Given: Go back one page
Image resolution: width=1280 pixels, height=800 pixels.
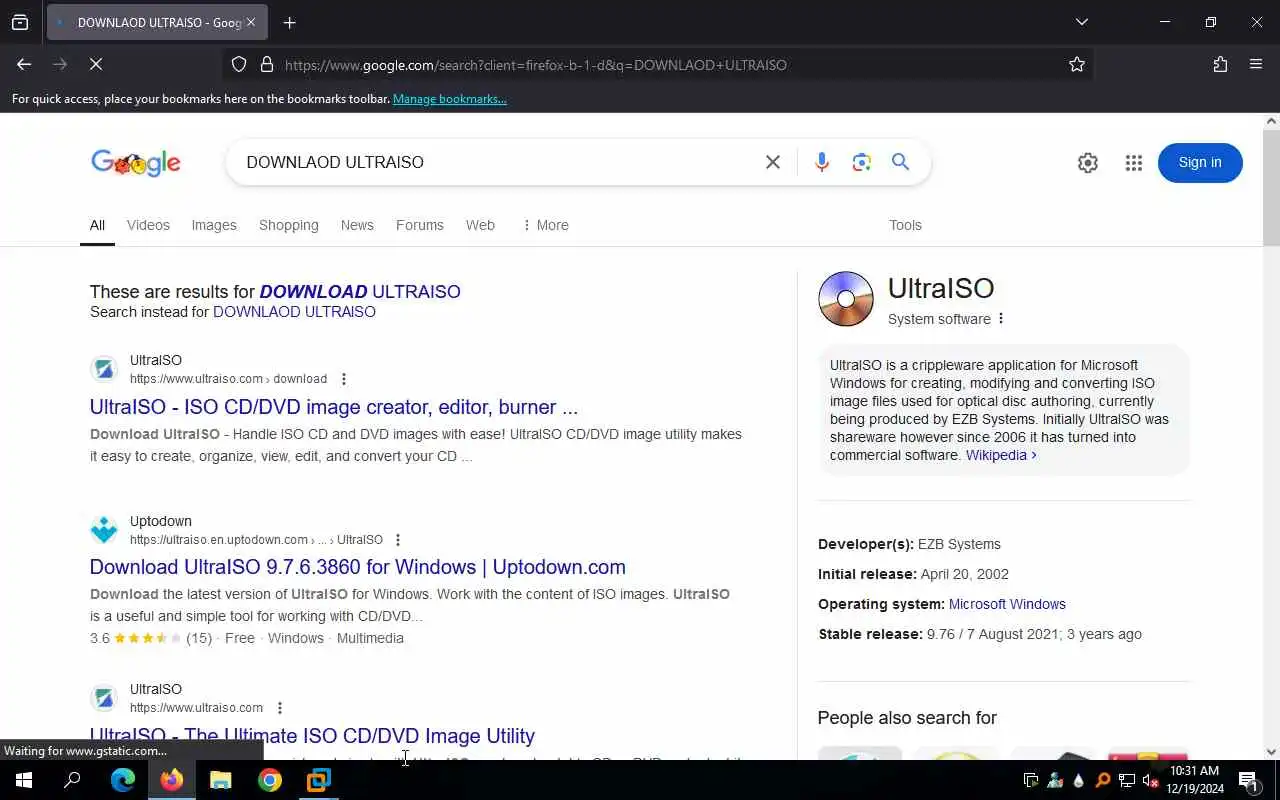Looking at the screenshot, I should [x=24, y=64].
